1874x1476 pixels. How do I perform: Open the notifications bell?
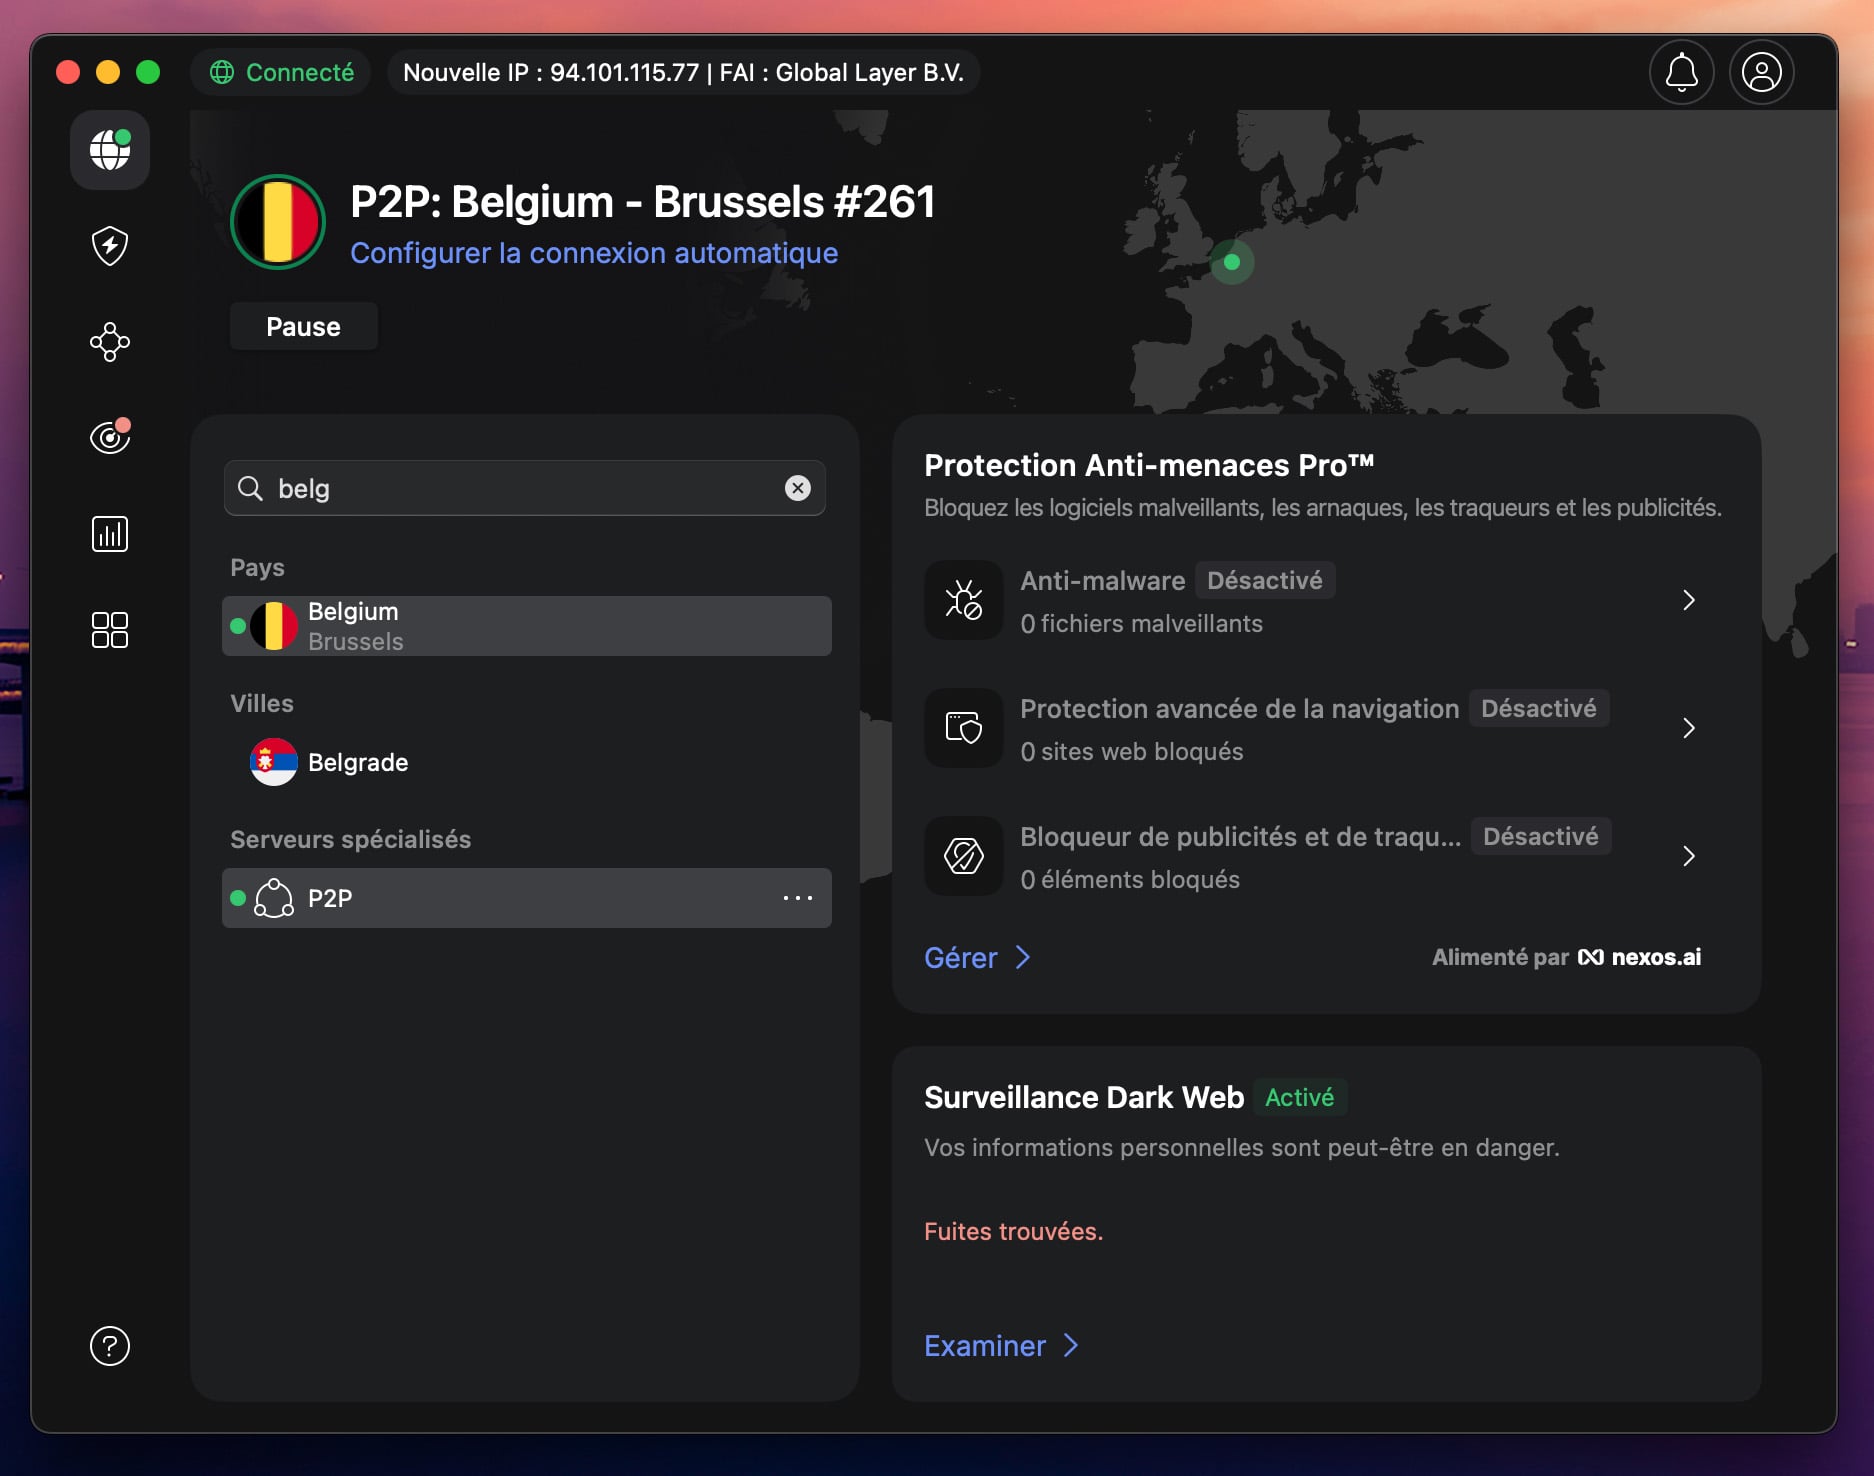(1681, 71)
